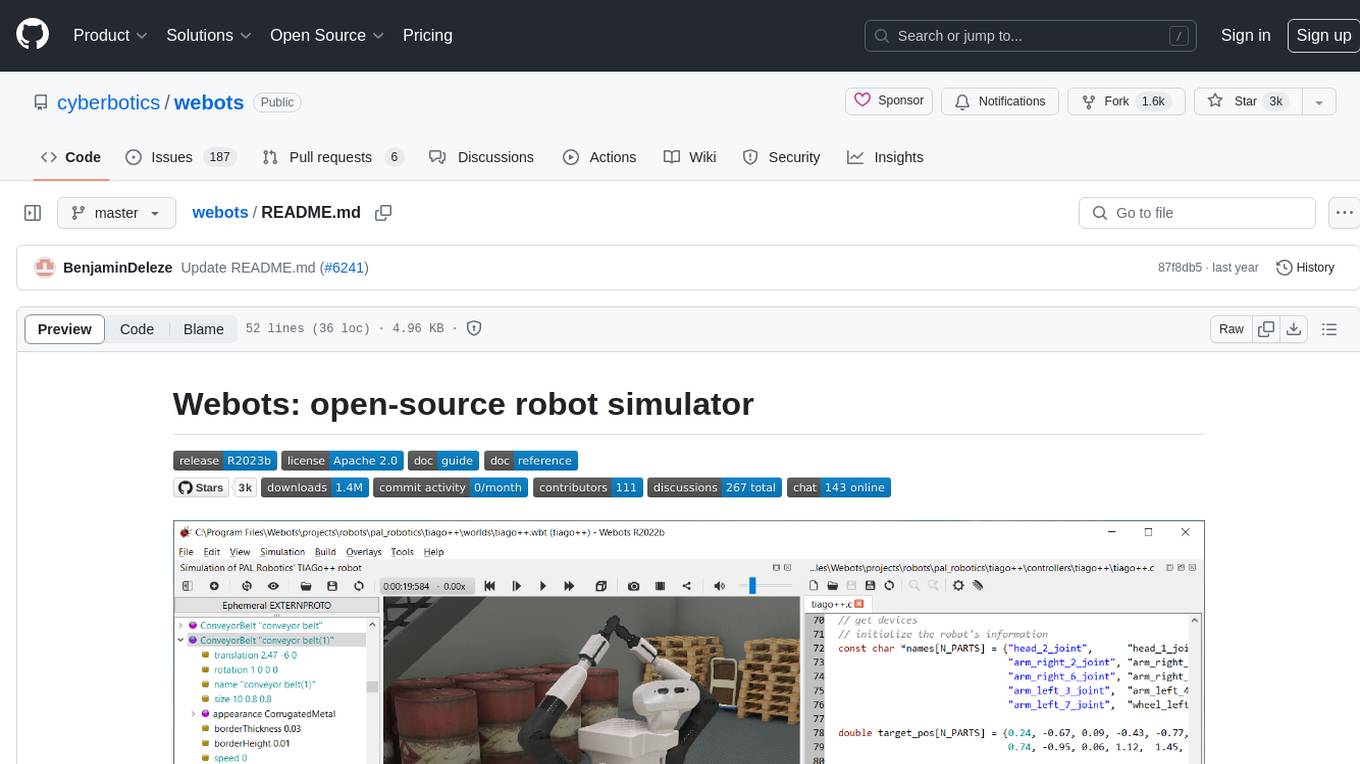This screenshot has height=764, width=1360.
Task: Click the contributors 111 badge
Action: pos(587,488)
